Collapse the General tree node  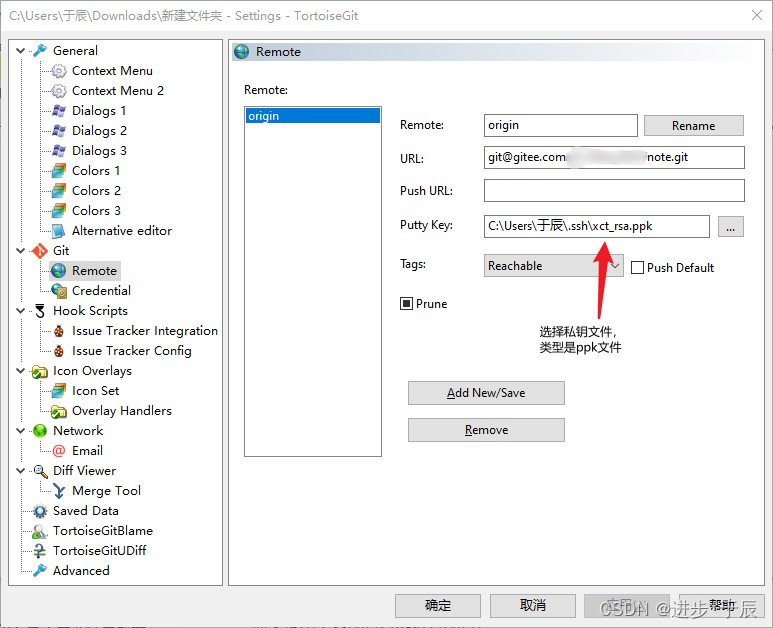[x=21, y=51]
